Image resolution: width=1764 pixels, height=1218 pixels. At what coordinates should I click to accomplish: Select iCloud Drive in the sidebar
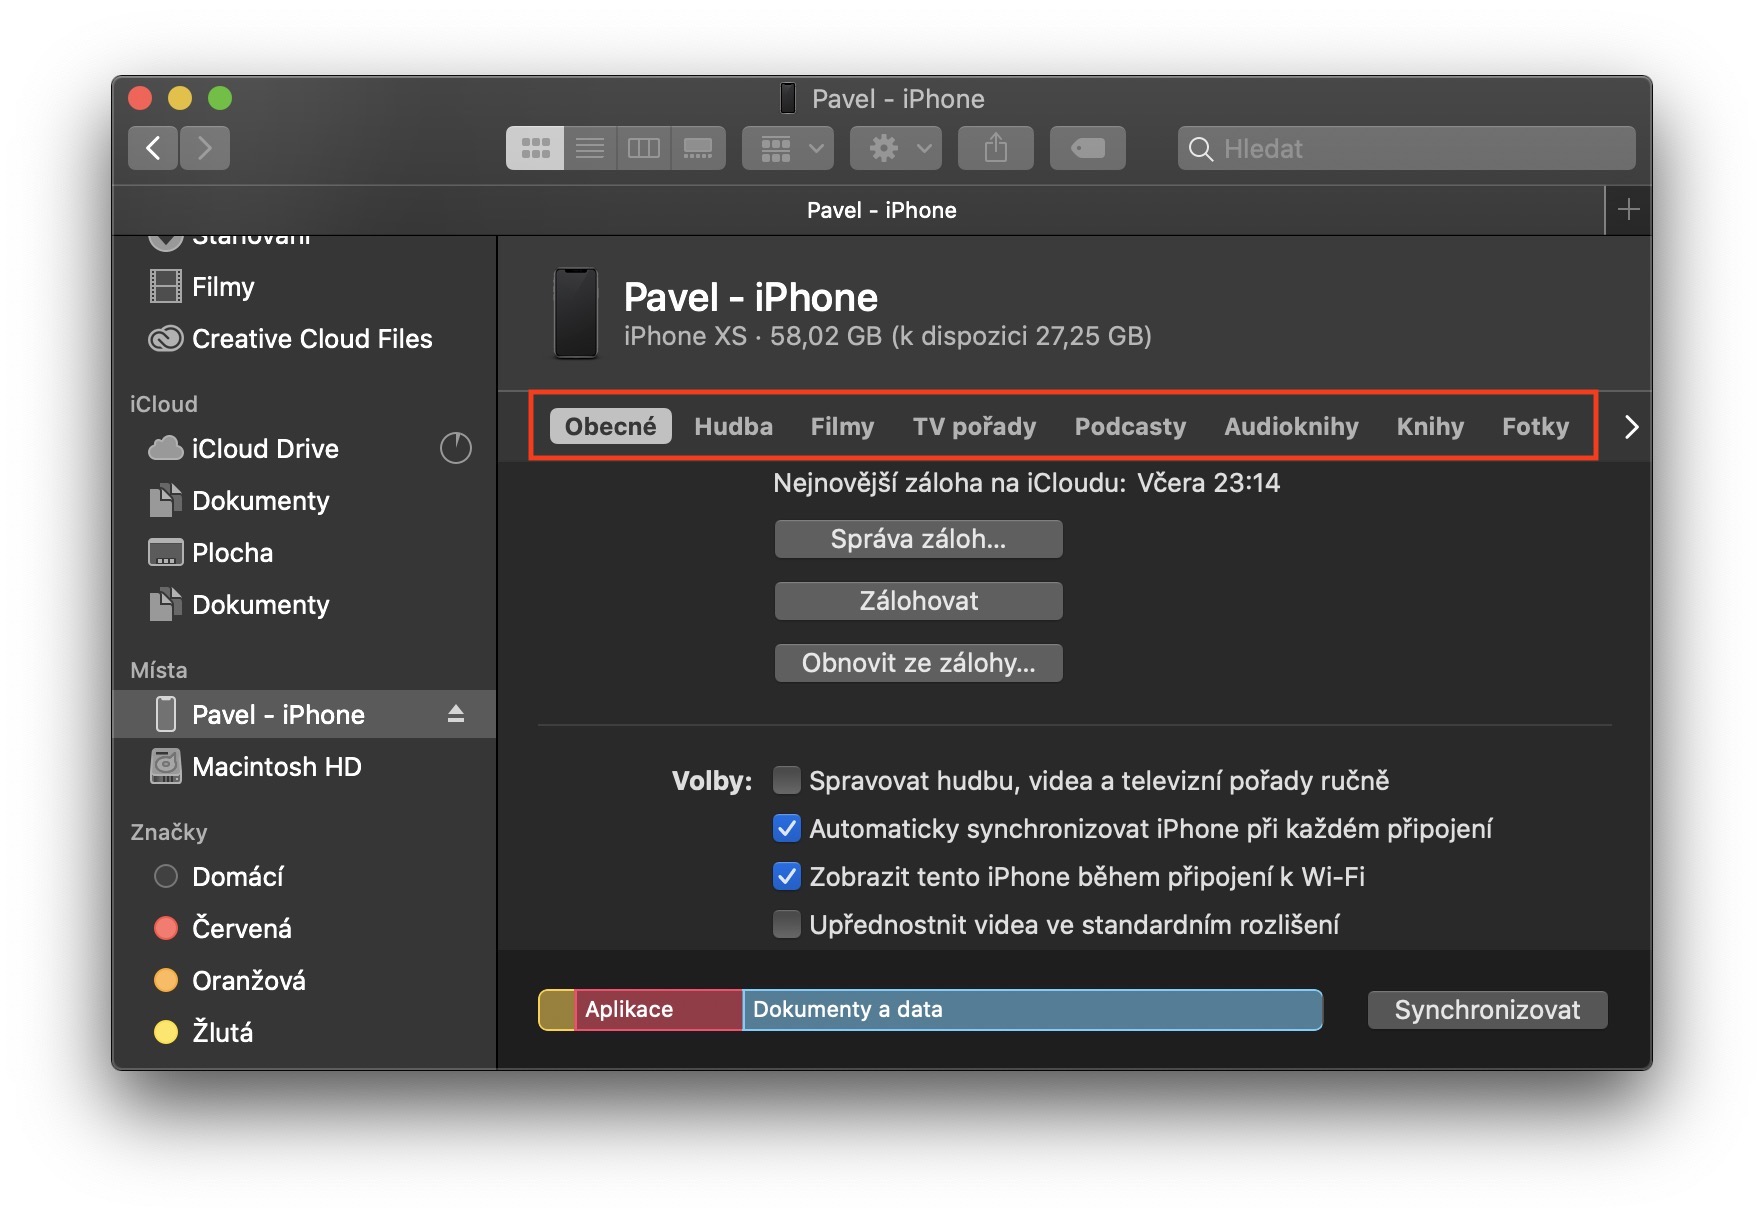(304, 449)
